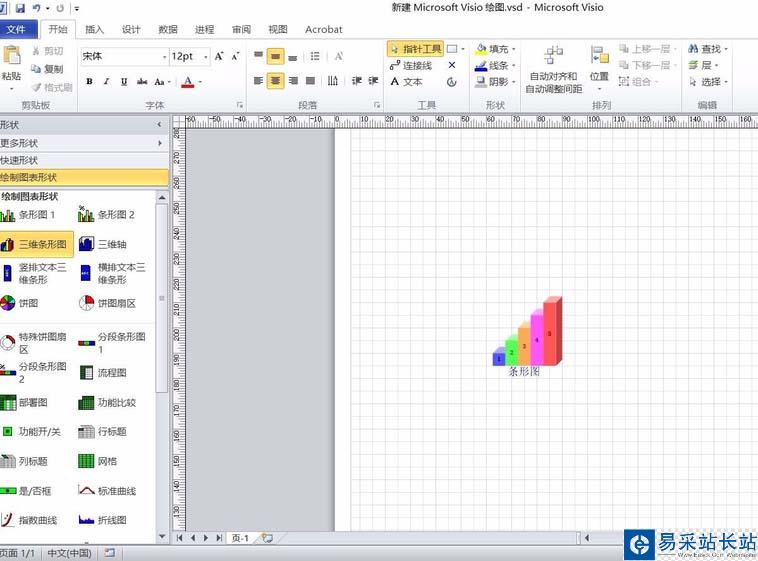The image size is (758, 561).
Task: Select the 是/否框 shape
Action: tap(26, 491)
